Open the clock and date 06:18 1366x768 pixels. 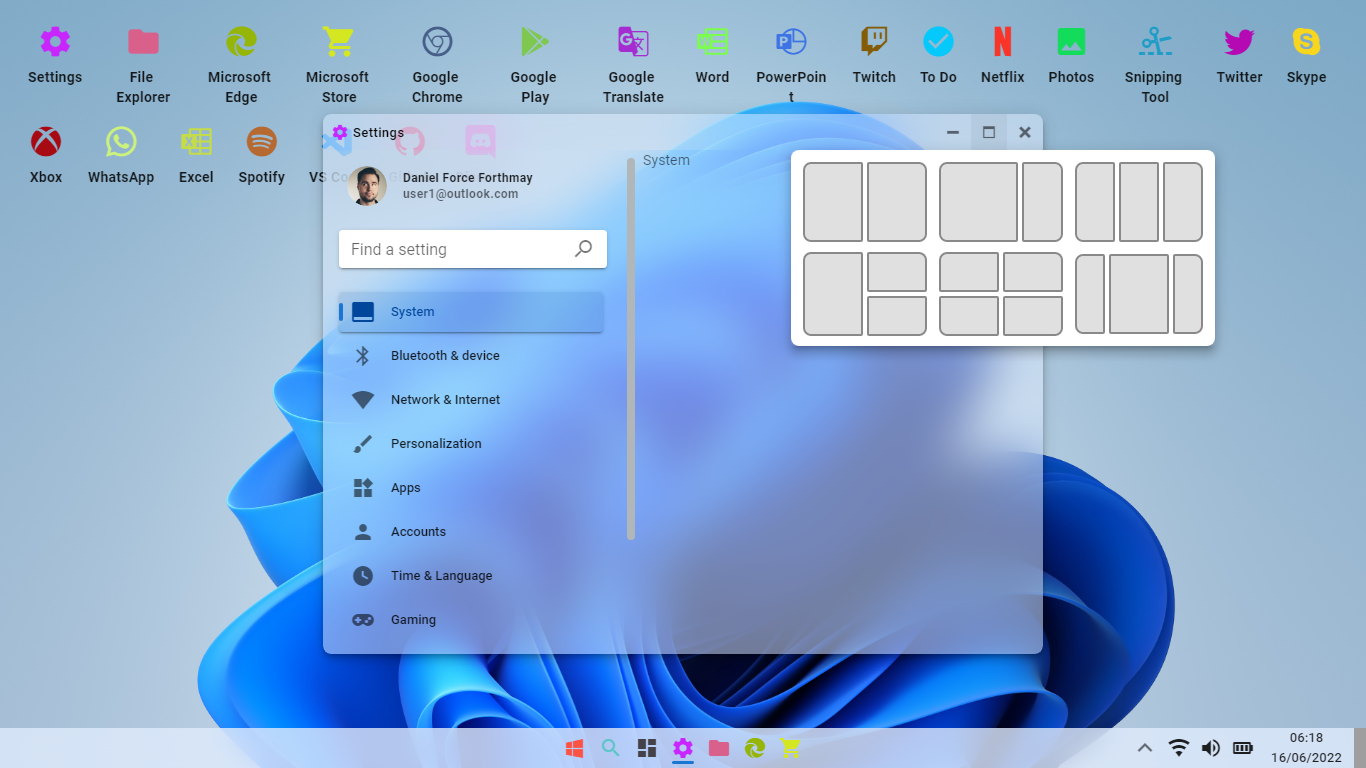[1306, 748]
